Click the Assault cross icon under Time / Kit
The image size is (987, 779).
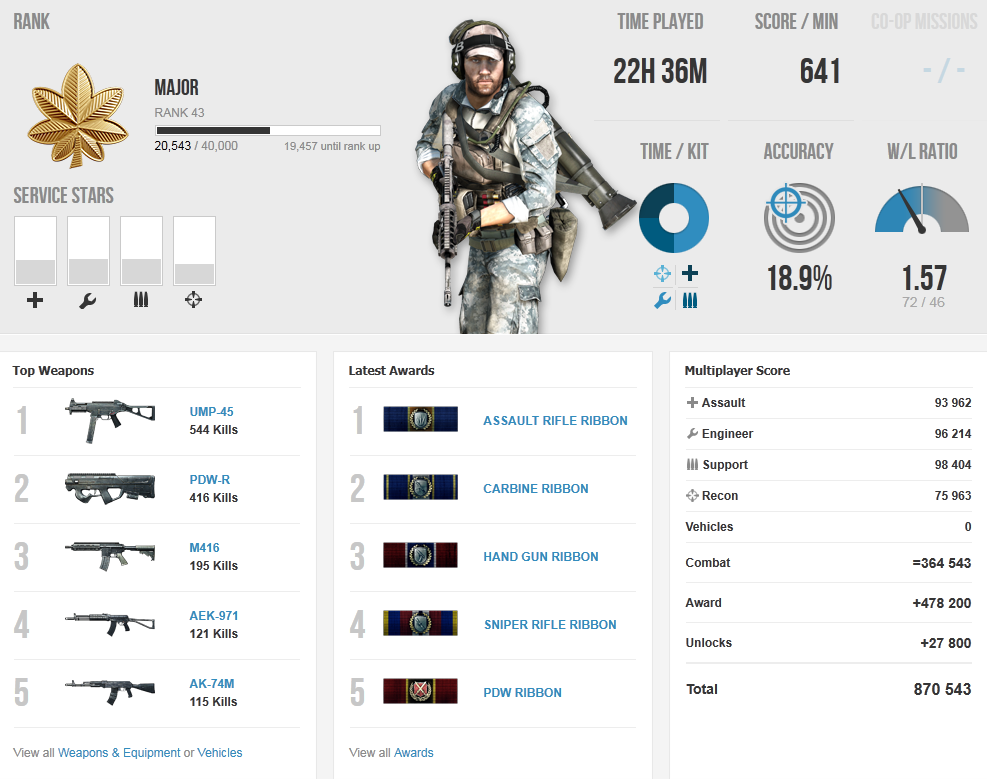(x=690, y=273)
